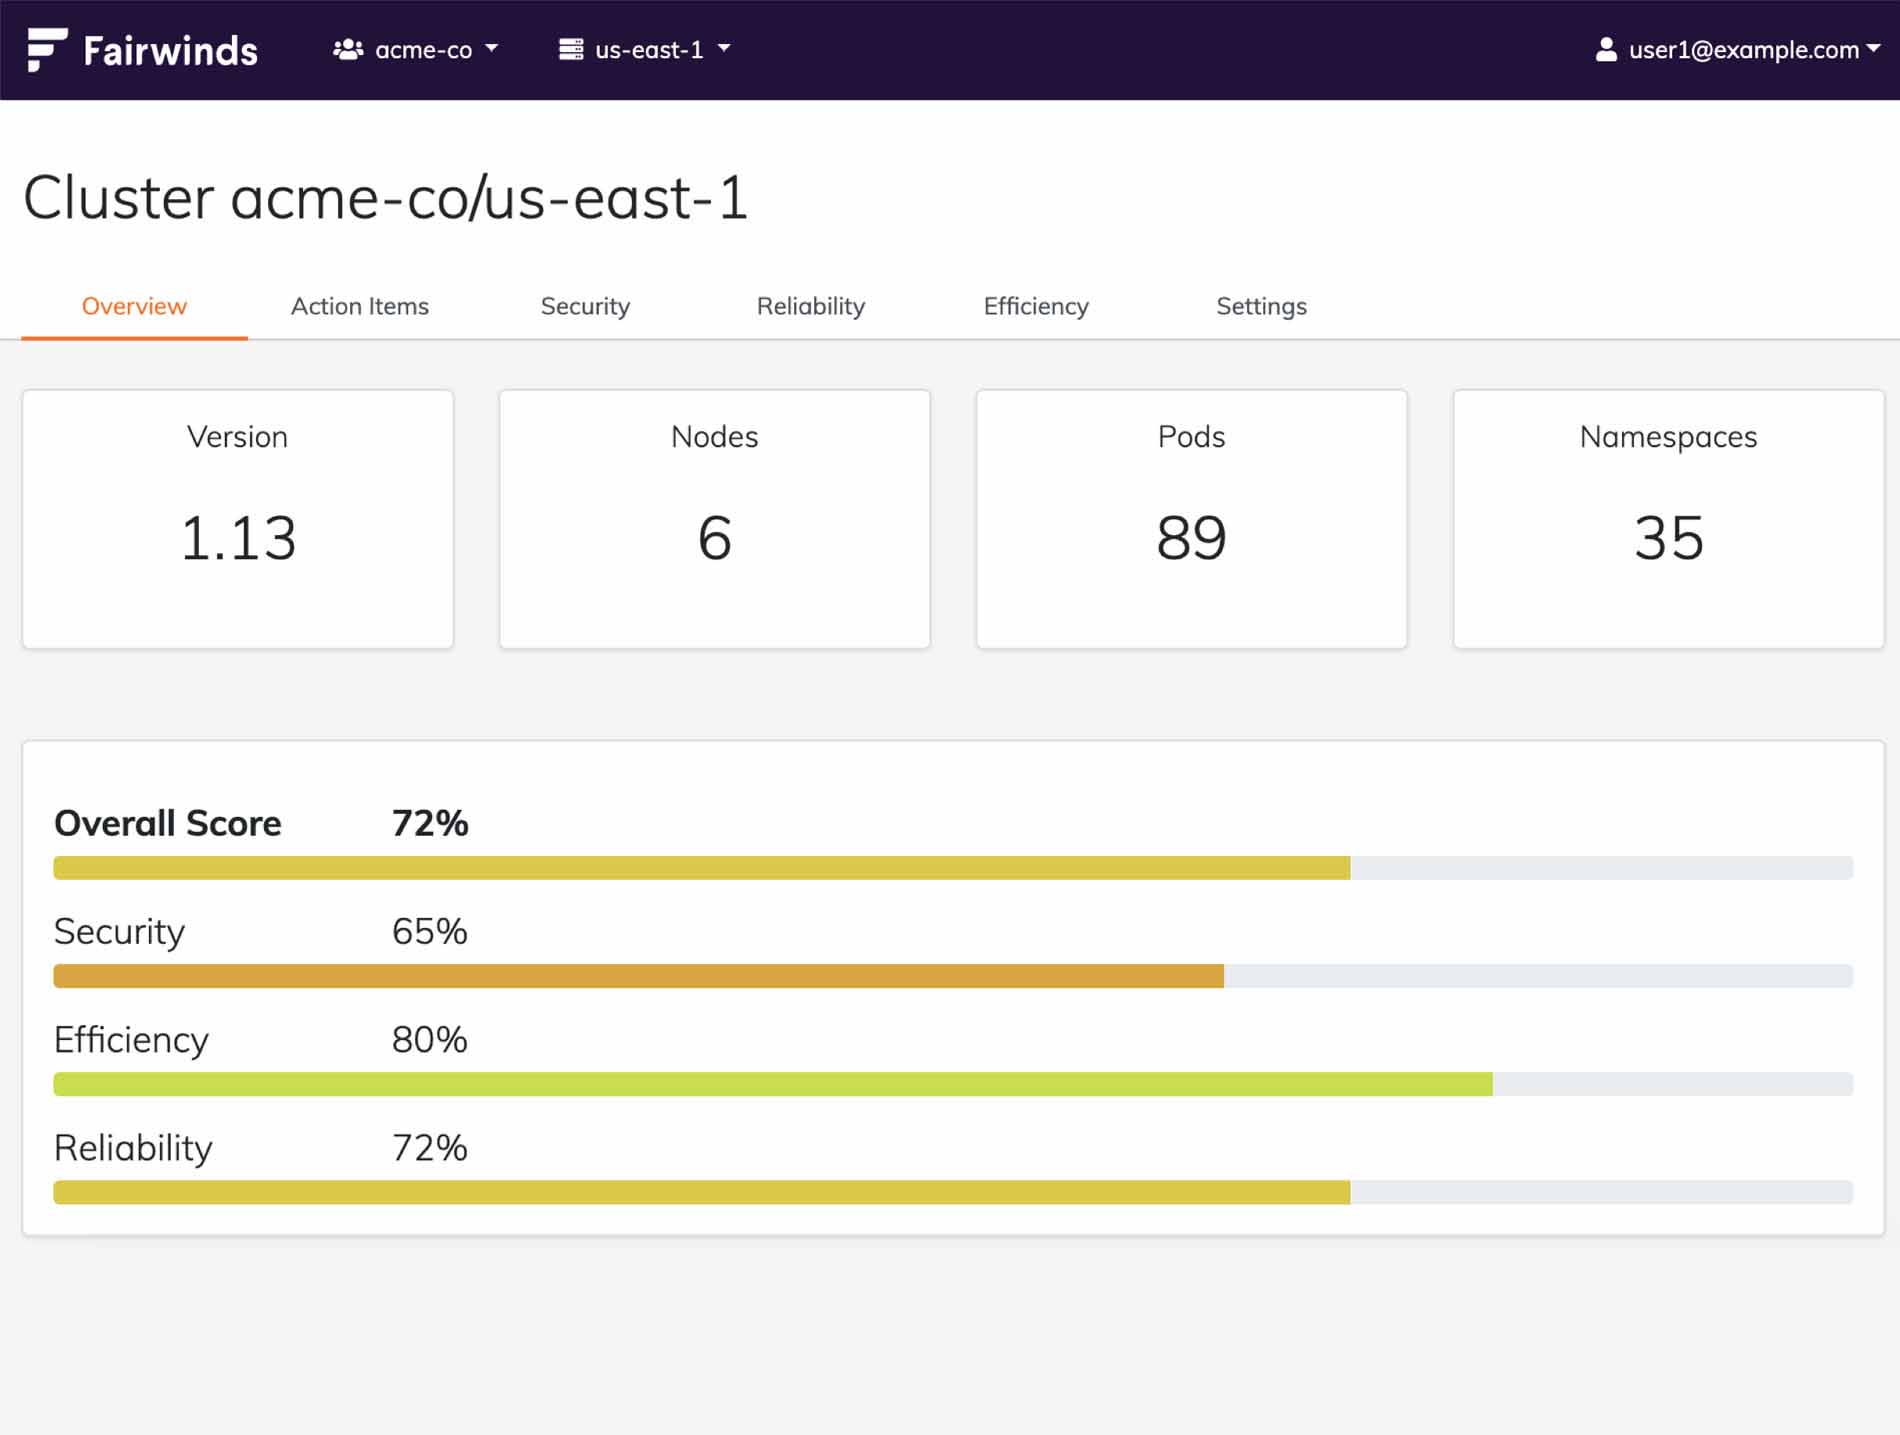Open the Efficiency tab
This screenshot has width=1900, height=1435.
[1036, 306]
